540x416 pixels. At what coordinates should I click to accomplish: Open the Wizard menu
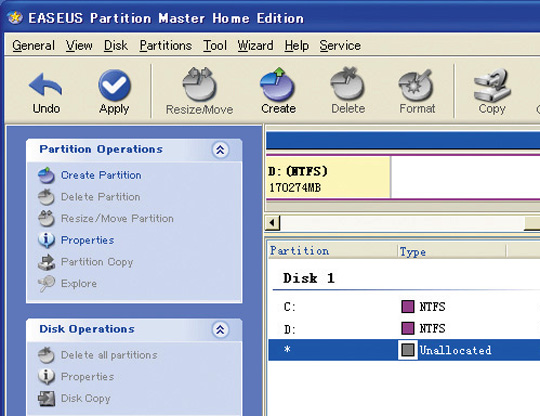coord(256,45)
